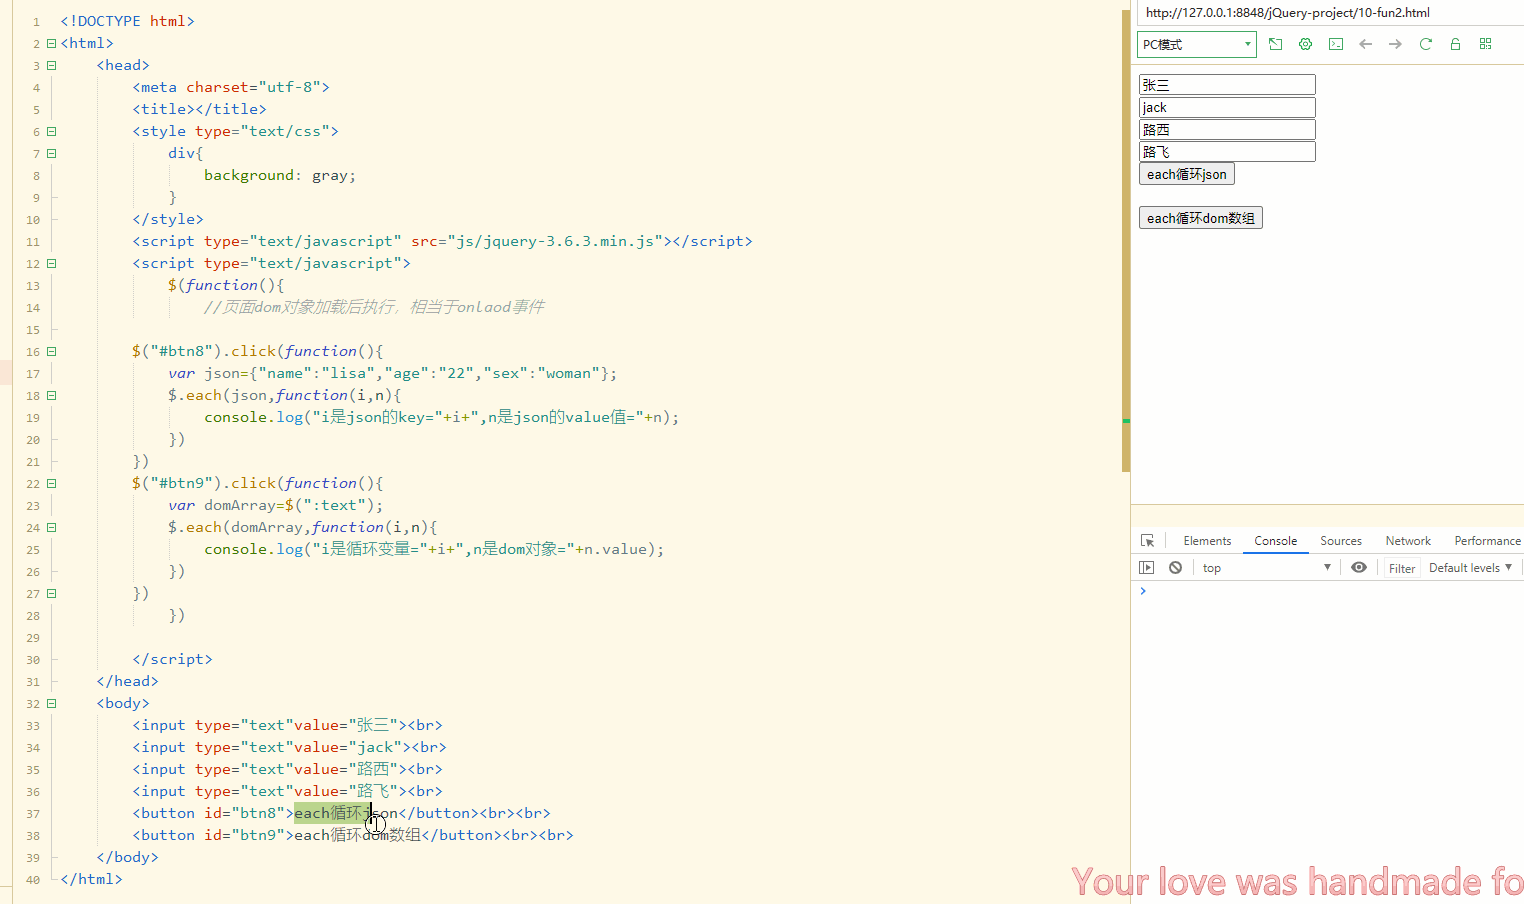Collapse the $.each json fold on line 18
The height and width of the screenshot is (904, 1524).
51,395
